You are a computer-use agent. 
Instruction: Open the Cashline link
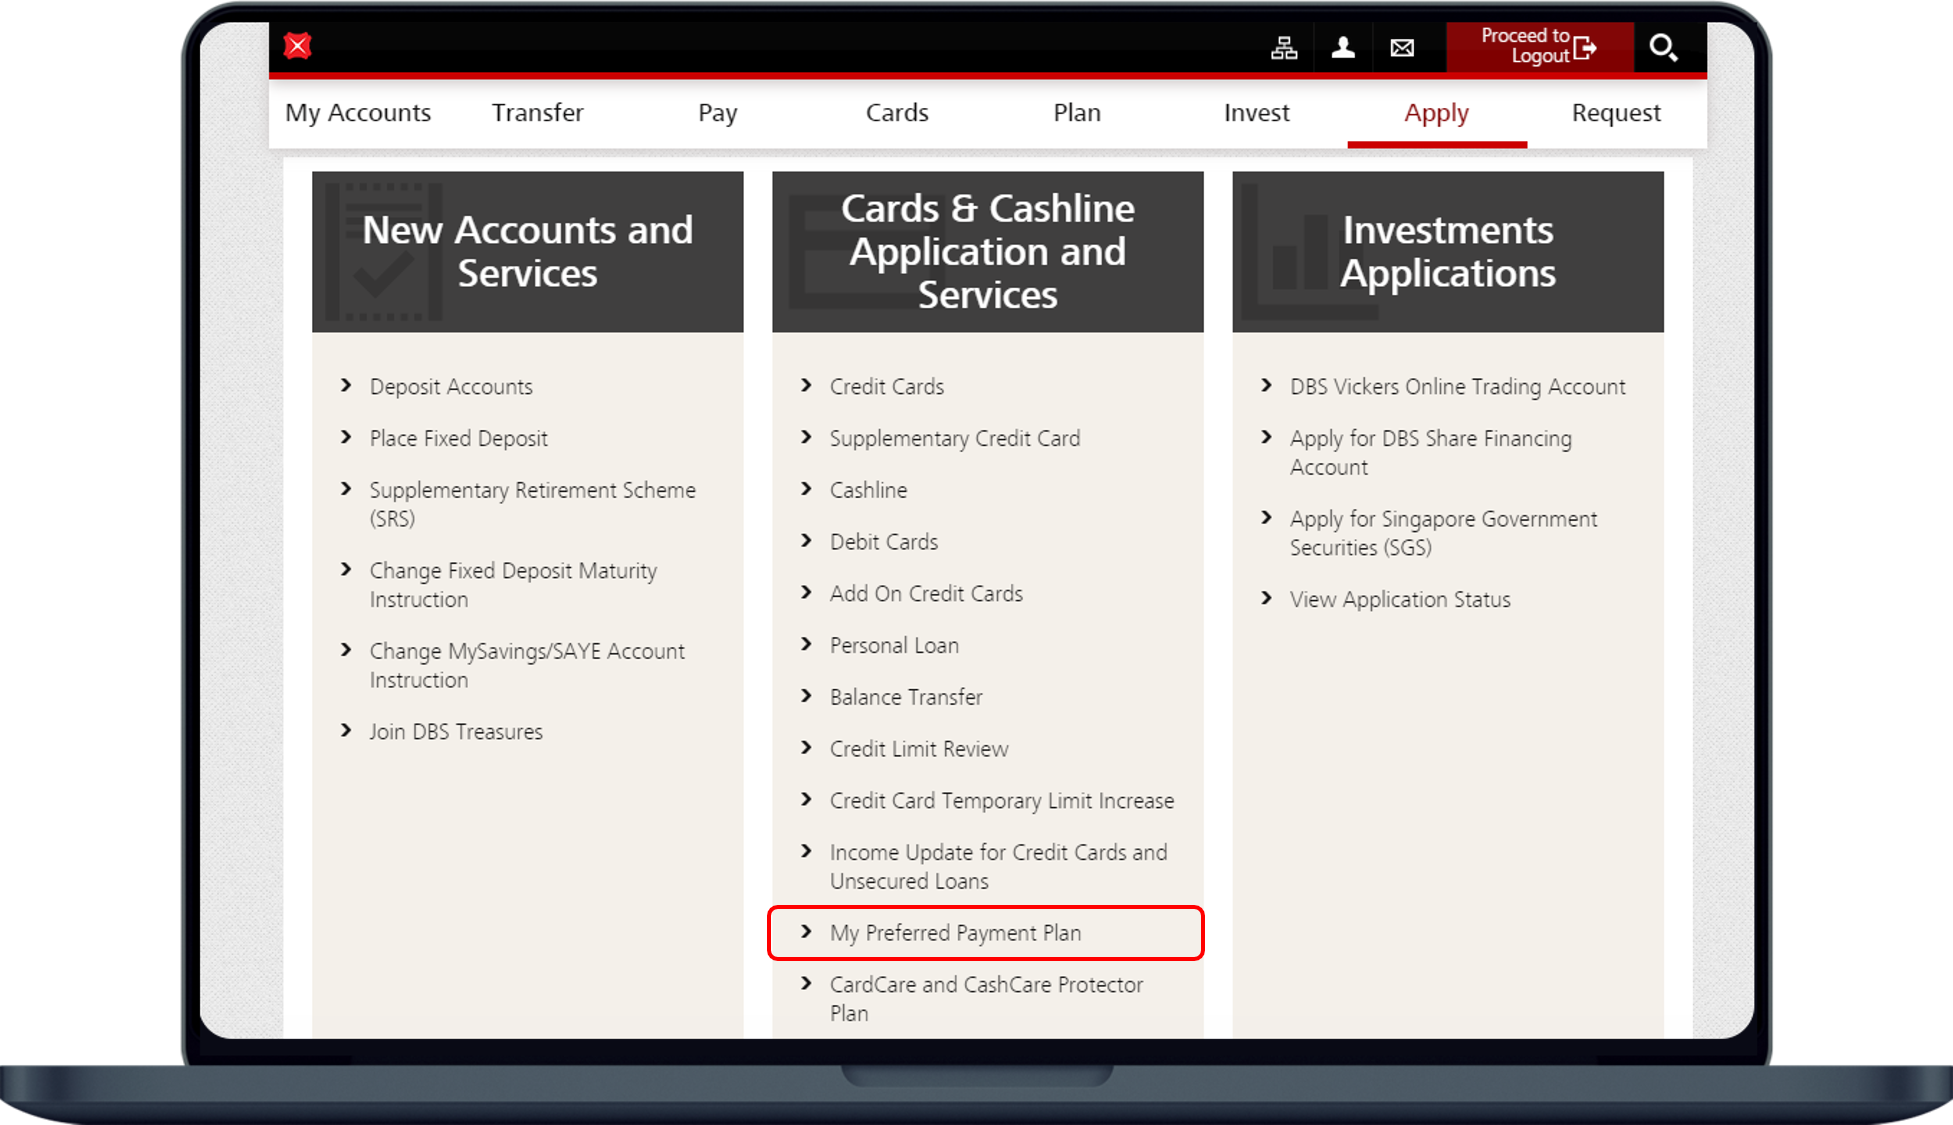coord(868,490)
